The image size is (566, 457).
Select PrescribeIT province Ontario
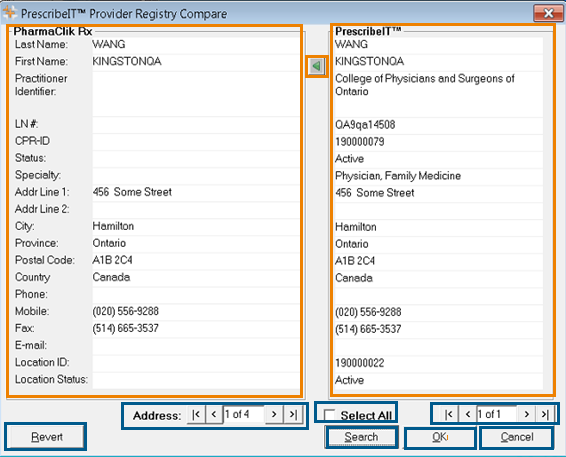439,244
